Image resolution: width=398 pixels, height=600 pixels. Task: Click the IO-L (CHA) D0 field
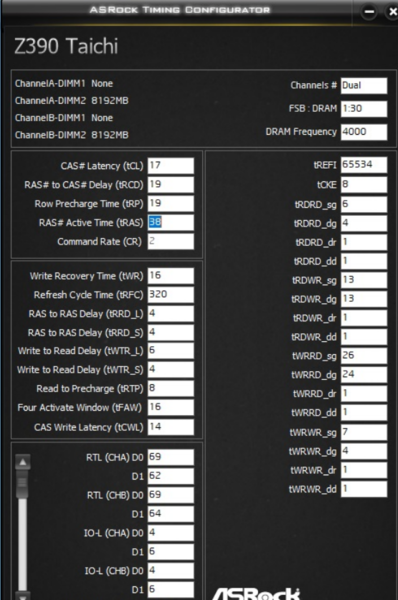[x=171, y=533]
